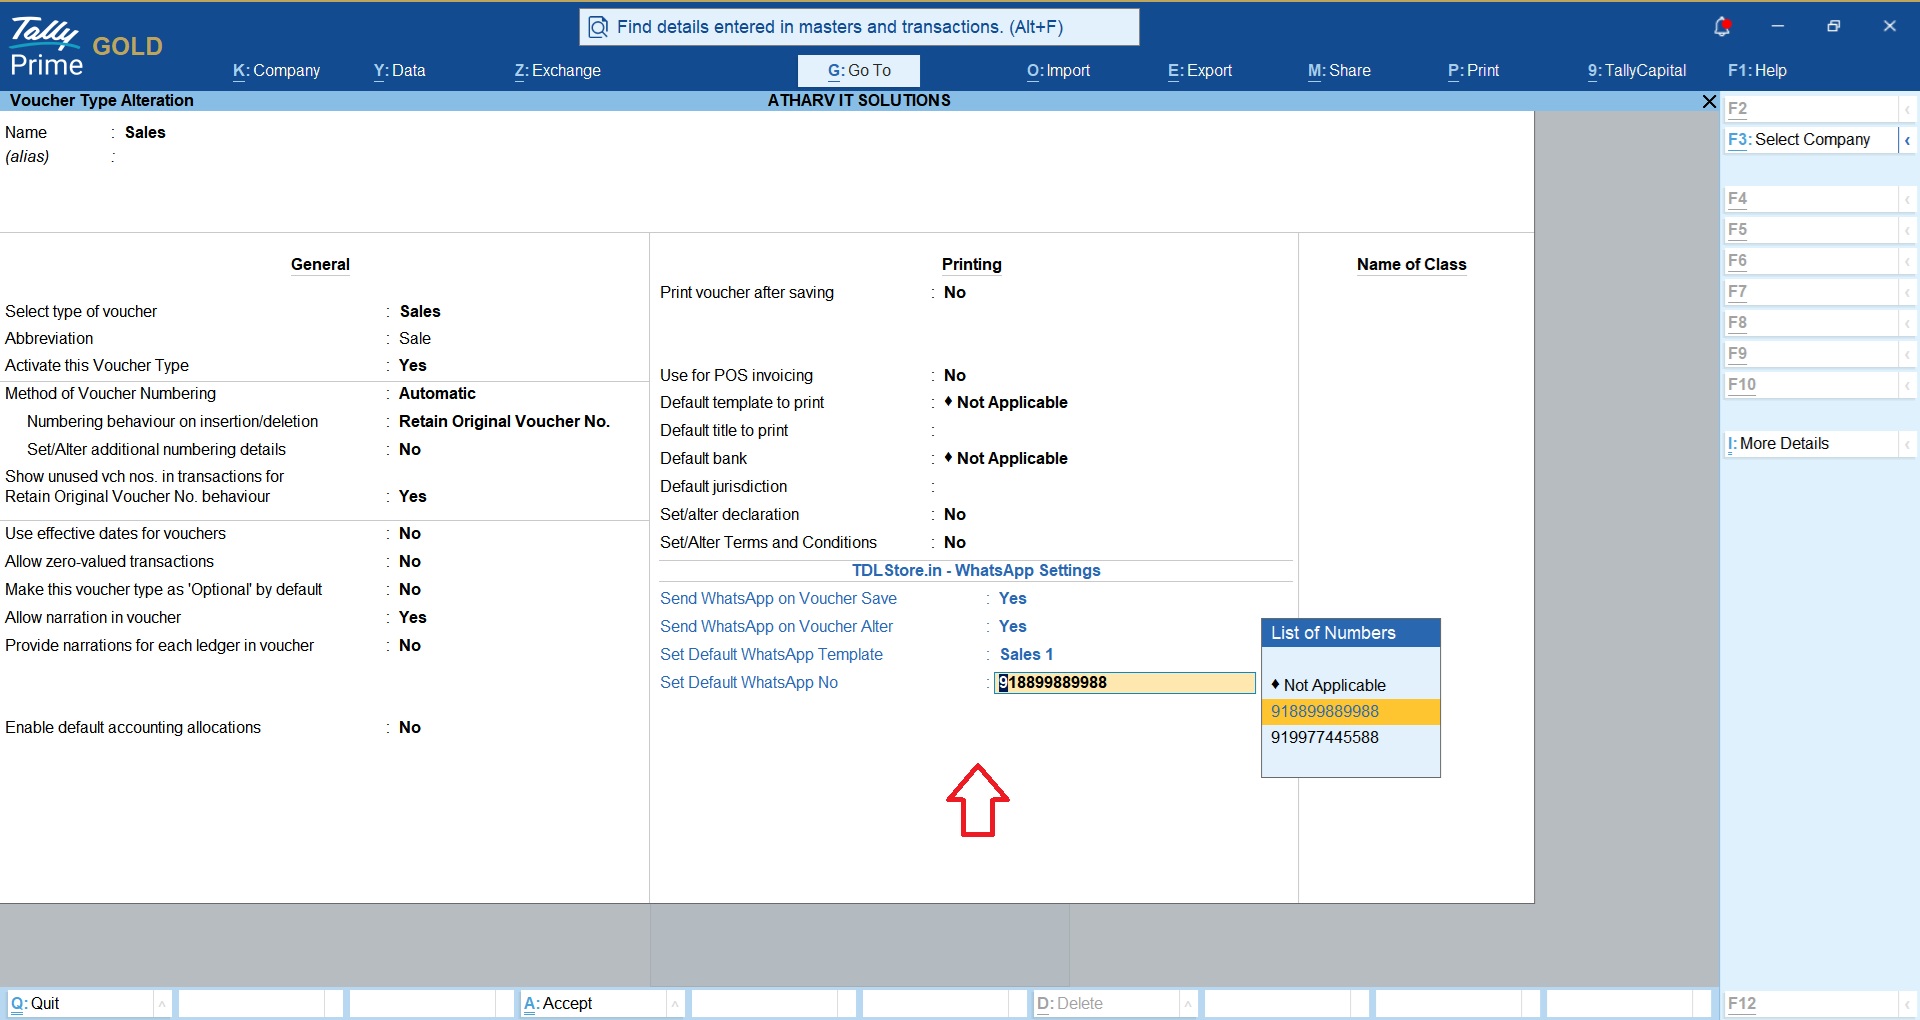Open the G: Go To menu
This screenshot has height=1020, width=1920.
859,70
